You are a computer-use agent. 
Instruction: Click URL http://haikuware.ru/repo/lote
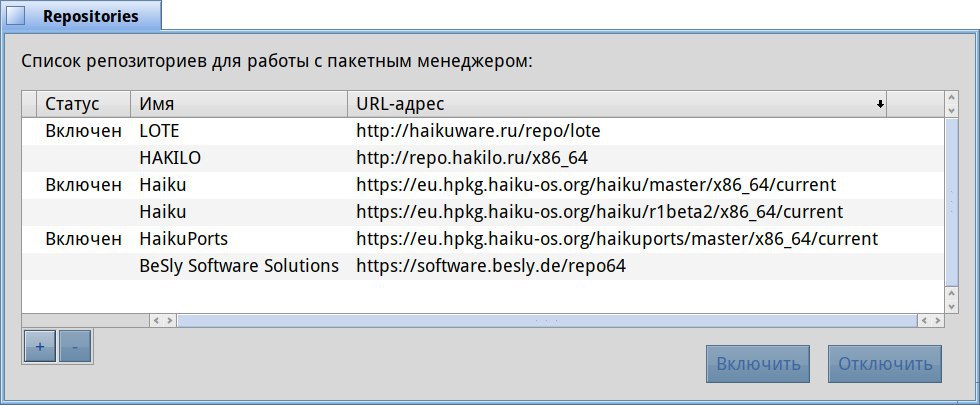coord(478,131)
